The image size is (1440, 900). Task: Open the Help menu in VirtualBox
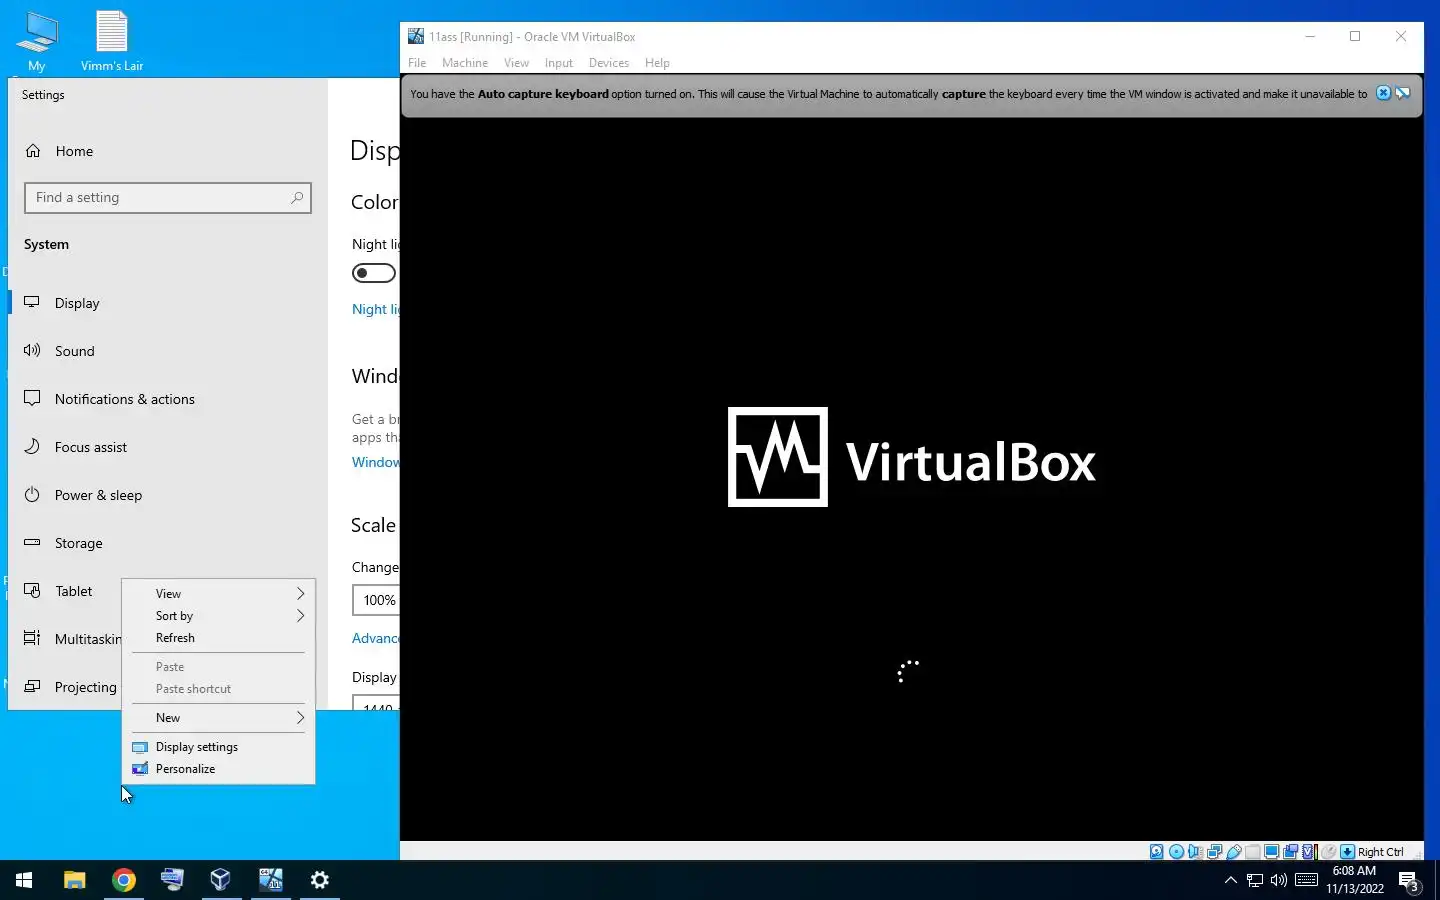(x=657, y=63)
